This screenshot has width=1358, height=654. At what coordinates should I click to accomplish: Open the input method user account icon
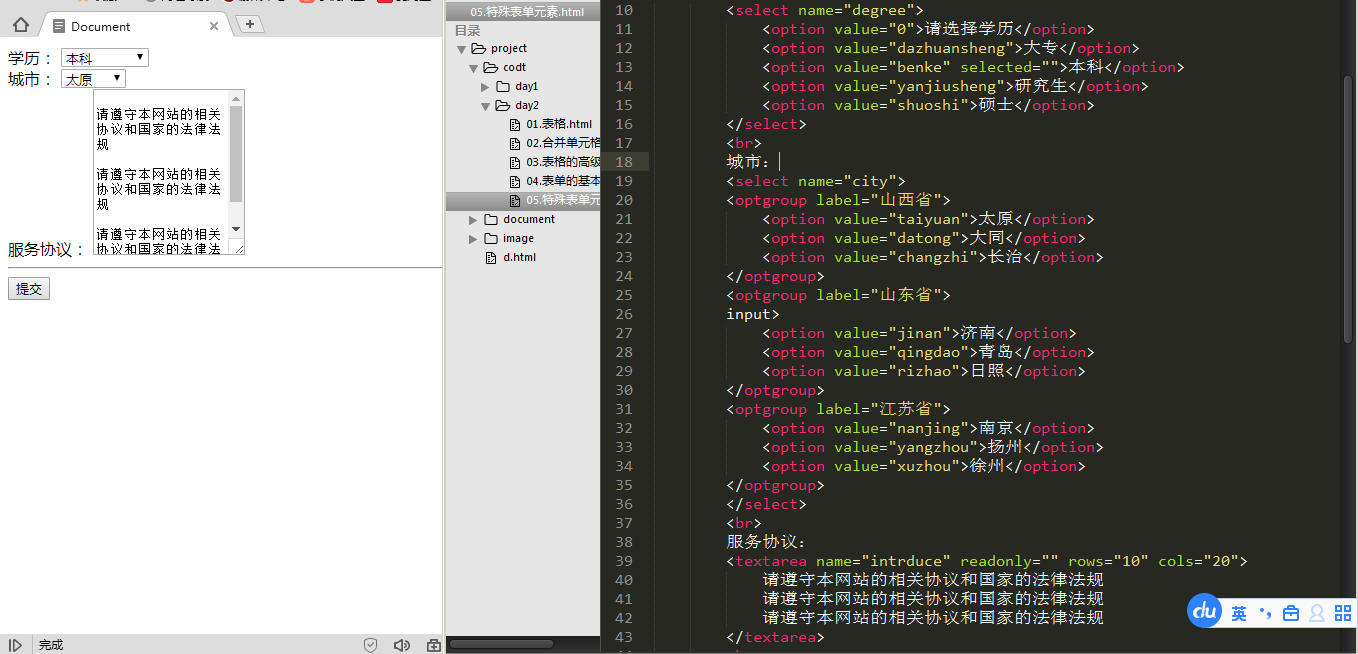pyautogui.click(x=1317, y=613)
